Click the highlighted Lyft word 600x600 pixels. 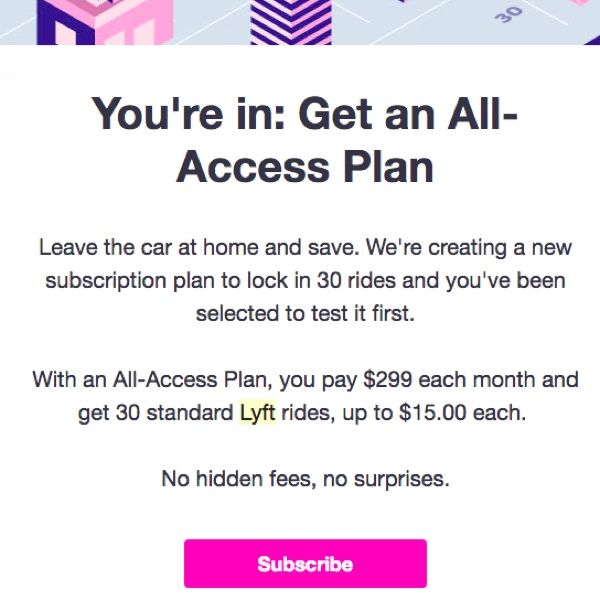pos(257,413)
